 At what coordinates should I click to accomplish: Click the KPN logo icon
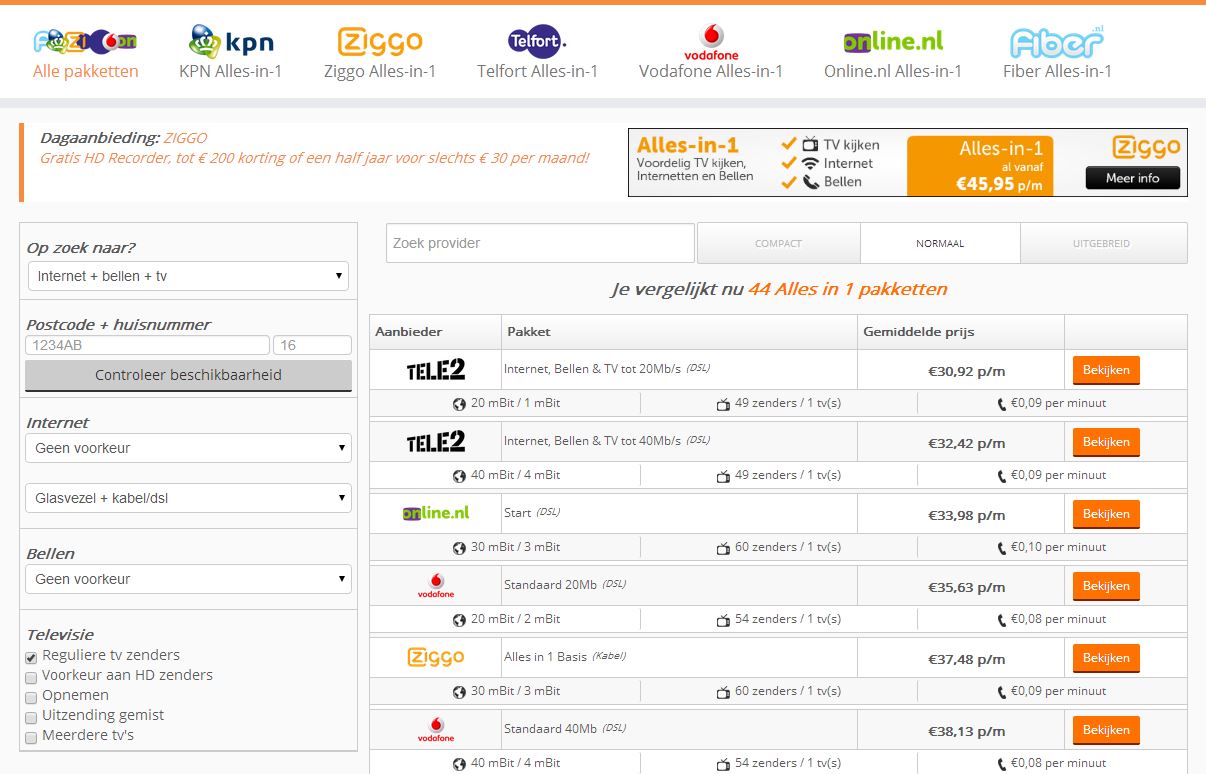point(230,41)
